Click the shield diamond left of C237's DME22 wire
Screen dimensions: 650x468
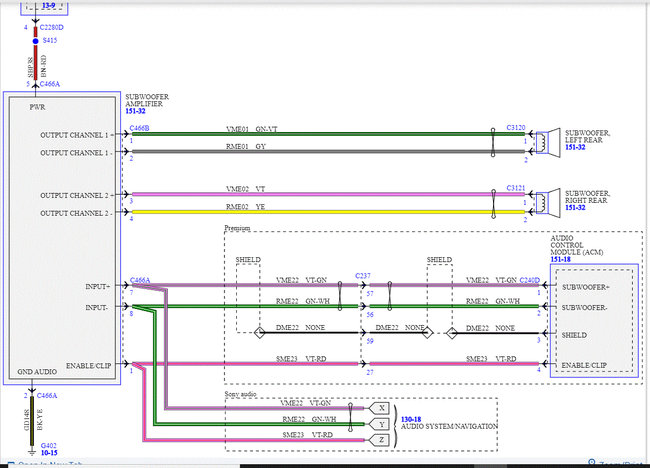click(260, 332)
